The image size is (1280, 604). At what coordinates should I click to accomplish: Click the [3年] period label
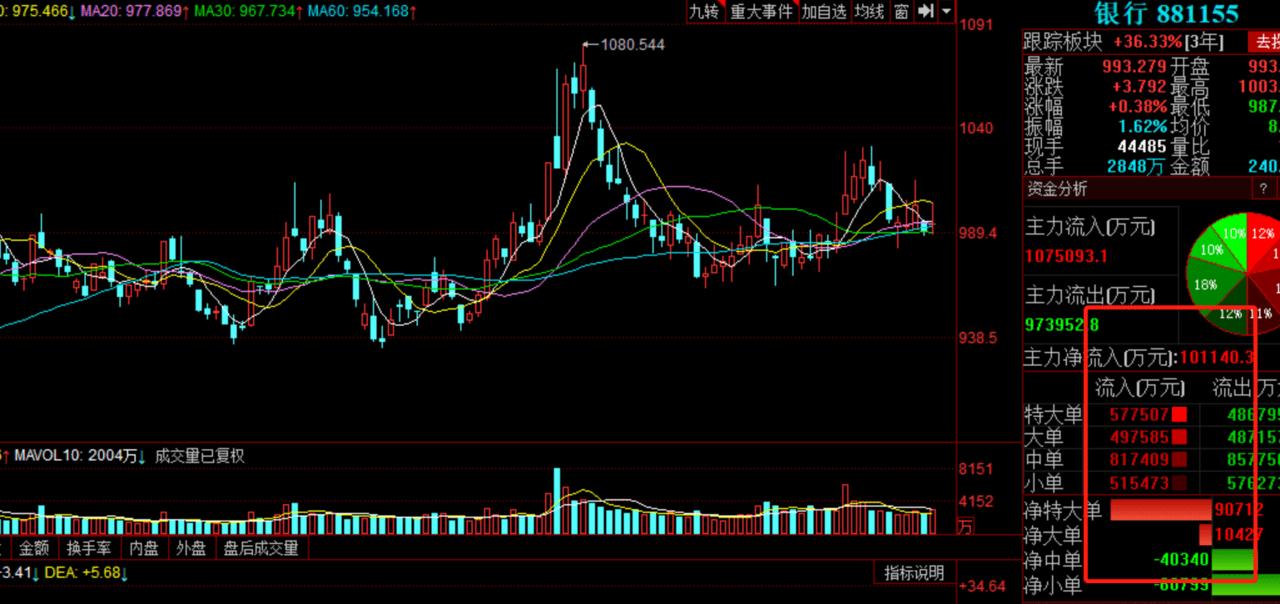(x=1204, y=42)
